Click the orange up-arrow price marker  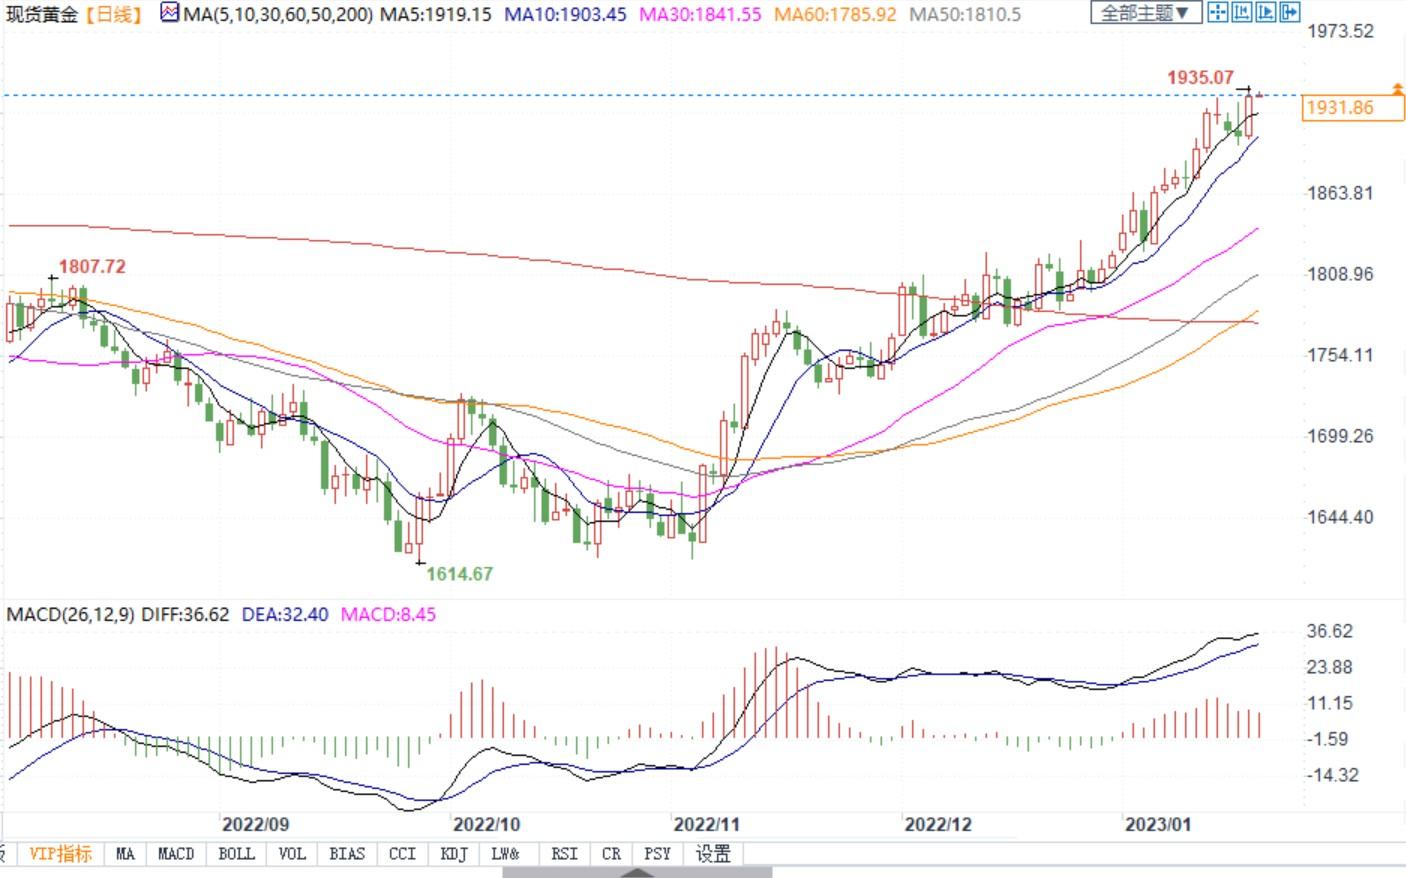pyautogui.click(x=1397, y=90)
